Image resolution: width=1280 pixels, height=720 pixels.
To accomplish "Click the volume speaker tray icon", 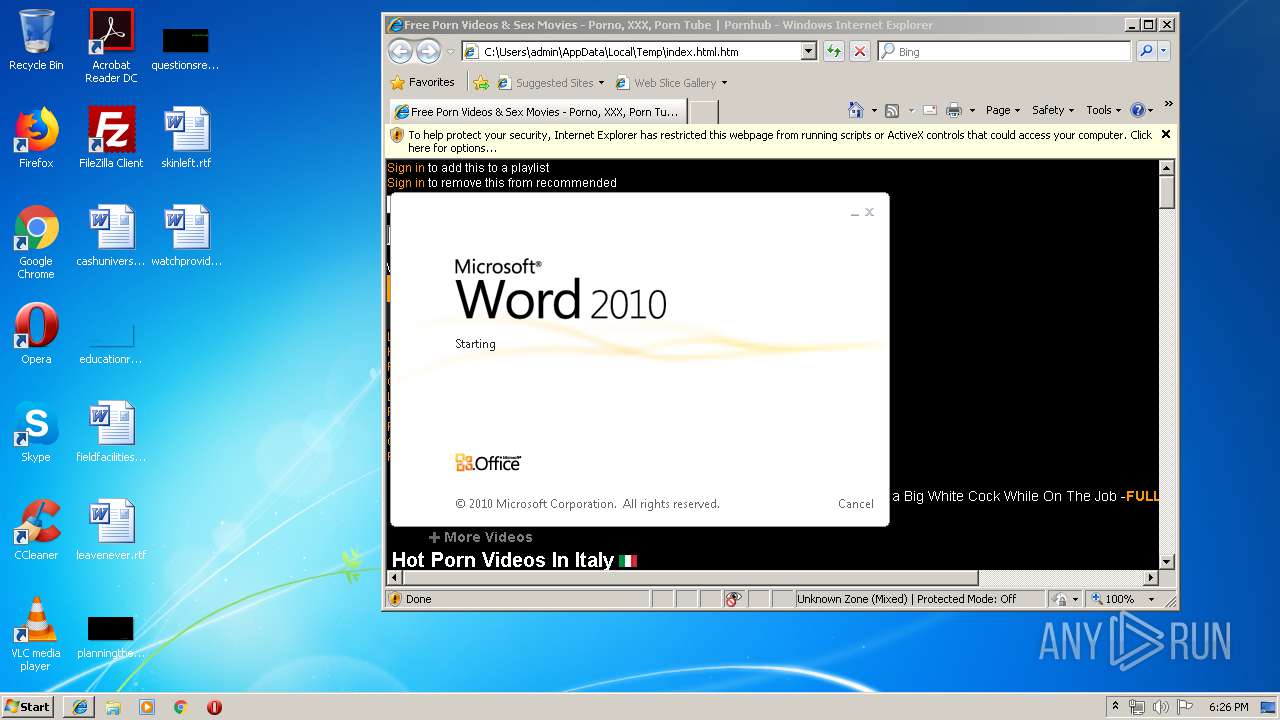I will pyautogui.click(x=1160, y=707).
